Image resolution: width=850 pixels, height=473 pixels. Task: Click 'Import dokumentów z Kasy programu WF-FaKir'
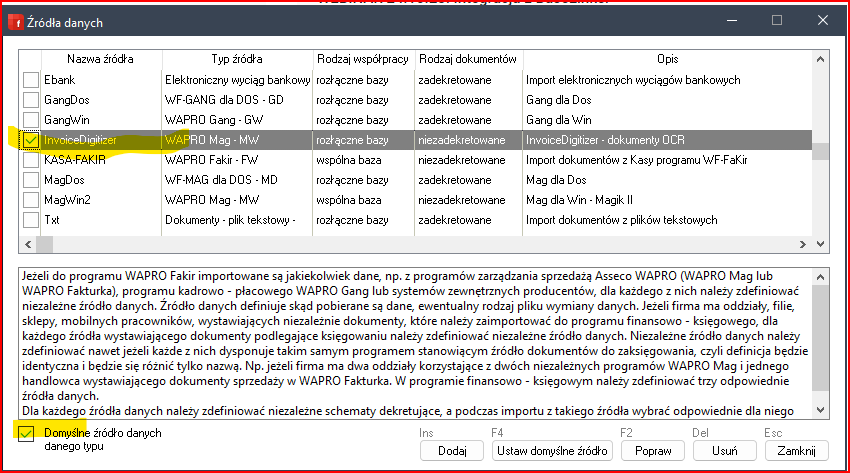(x=637, y=160)
